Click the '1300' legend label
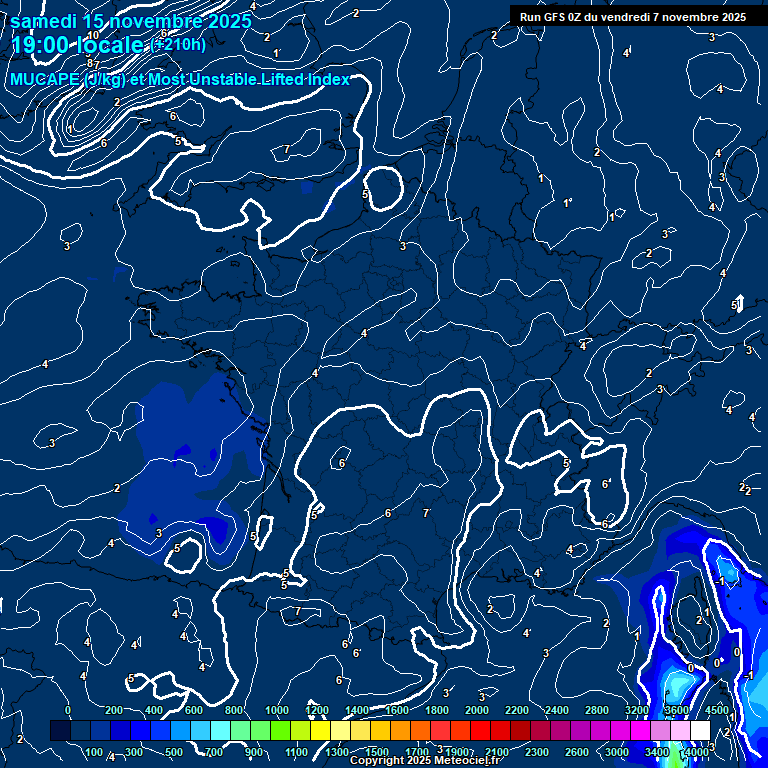This screenshot has width=768, height=768. pos(337,752)
